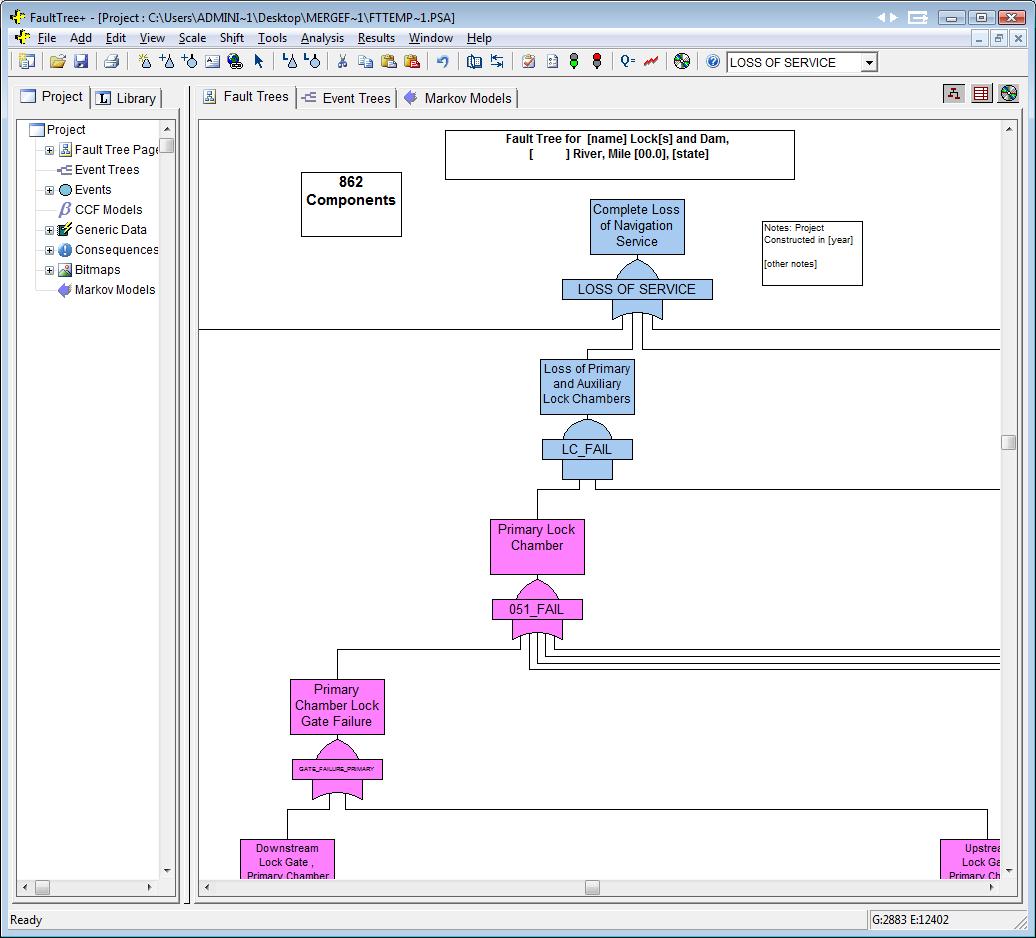Select the arrow pointer tool
The height and width of the screenshot is (938, 1036).
tap(258, 62)
